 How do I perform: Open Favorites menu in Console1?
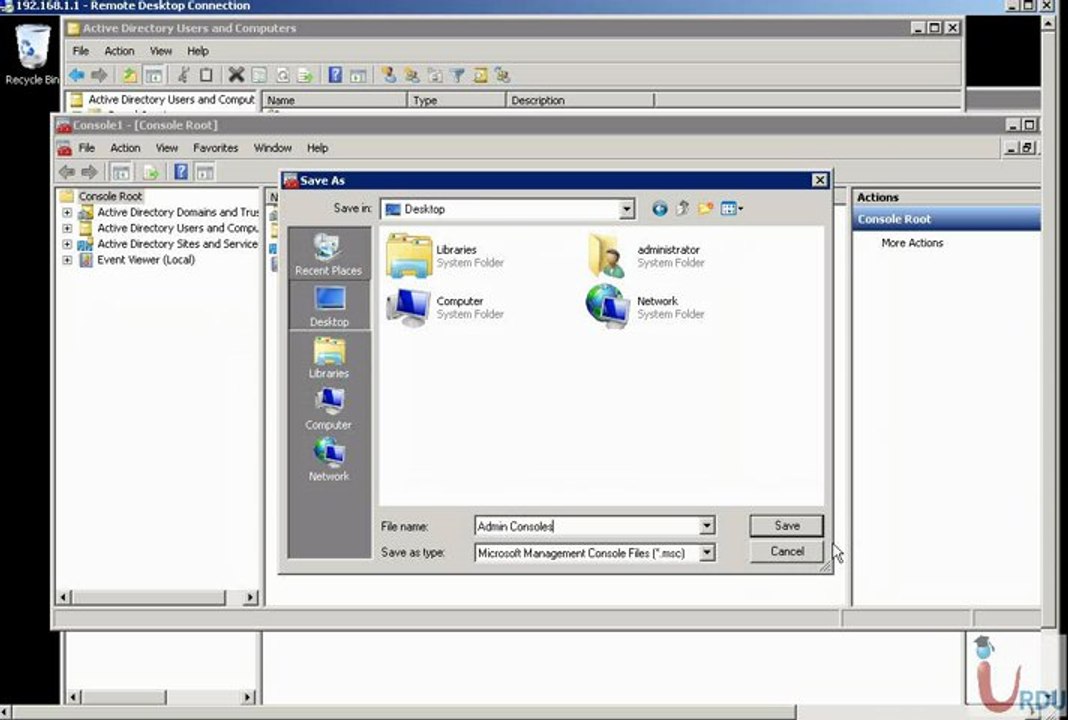[215, 148]
